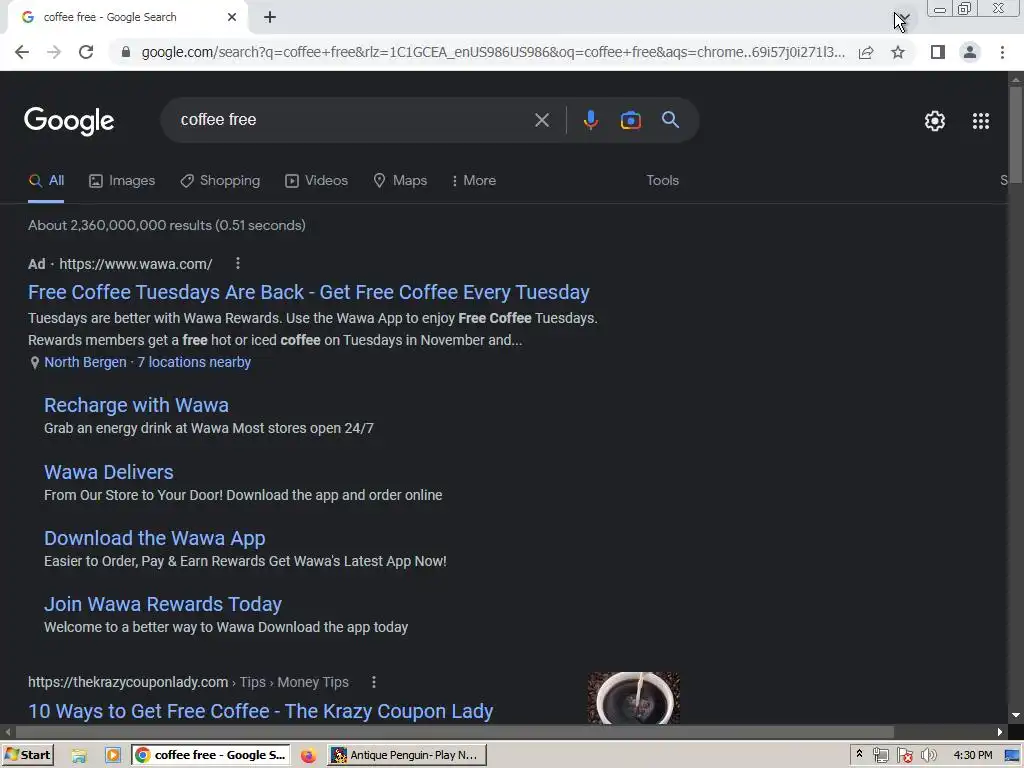This screenshot has height=768, width=1024.
Task: Open file explorer from taskbar
Action: click(79, 756)
